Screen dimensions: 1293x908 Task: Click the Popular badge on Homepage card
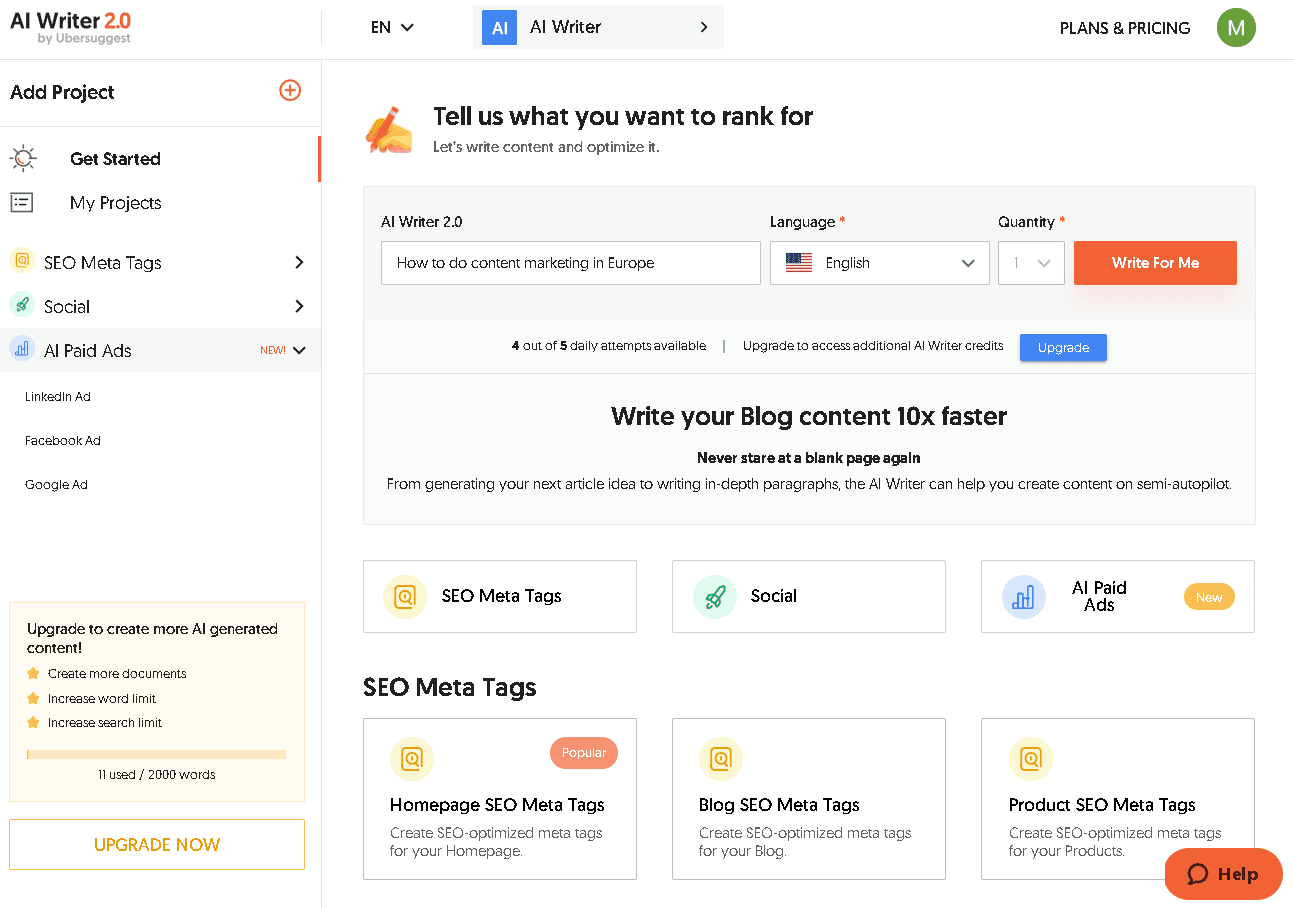[x=584, y=753]
